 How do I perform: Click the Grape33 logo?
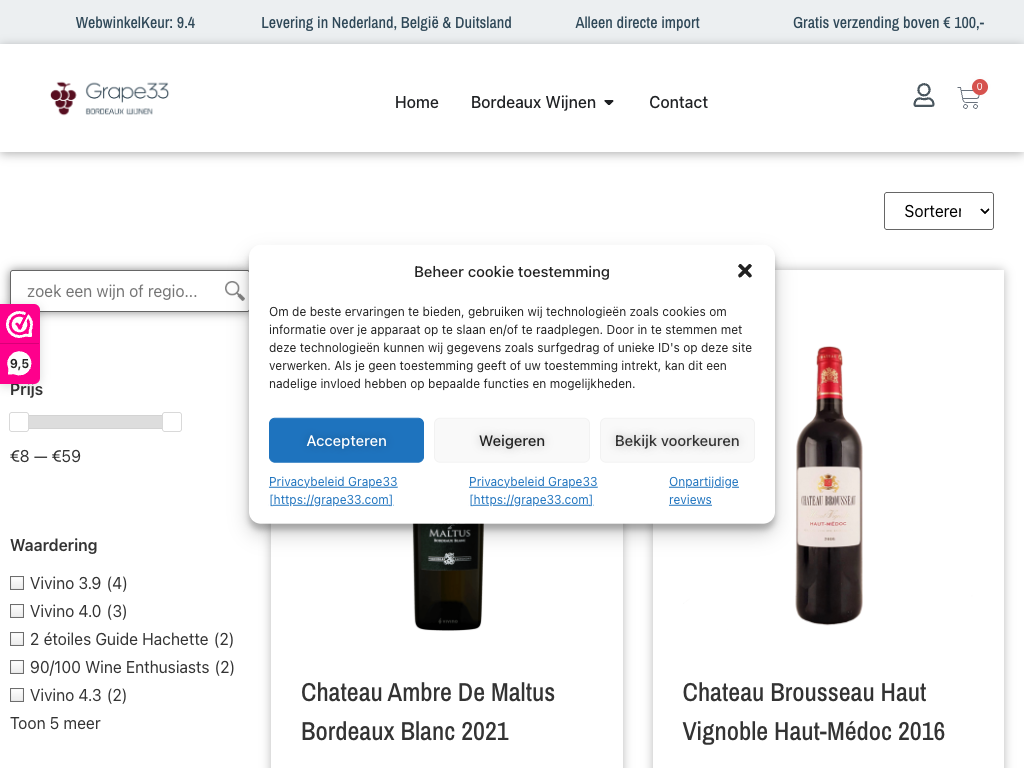point(110,98)
